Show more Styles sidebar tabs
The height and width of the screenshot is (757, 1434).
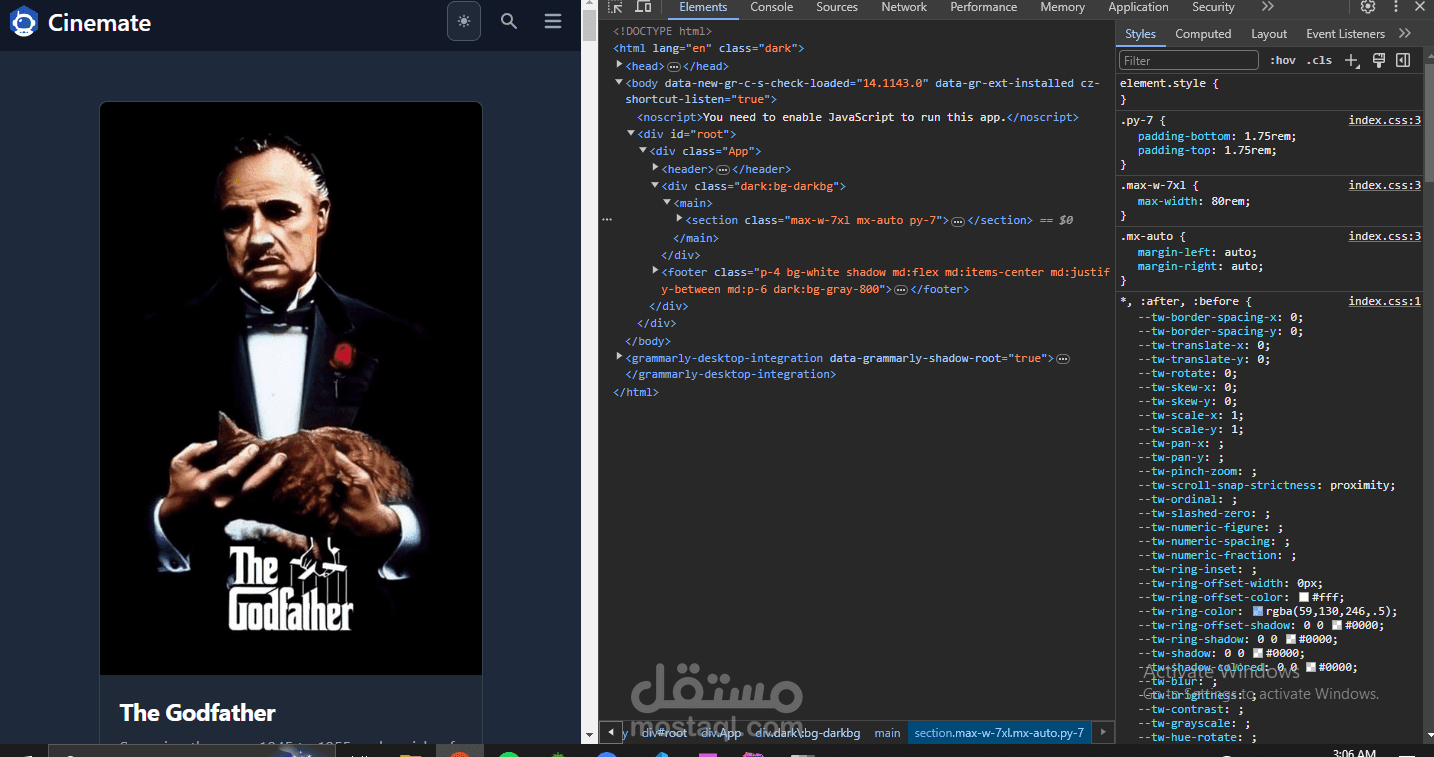(x=1405, y=33)
